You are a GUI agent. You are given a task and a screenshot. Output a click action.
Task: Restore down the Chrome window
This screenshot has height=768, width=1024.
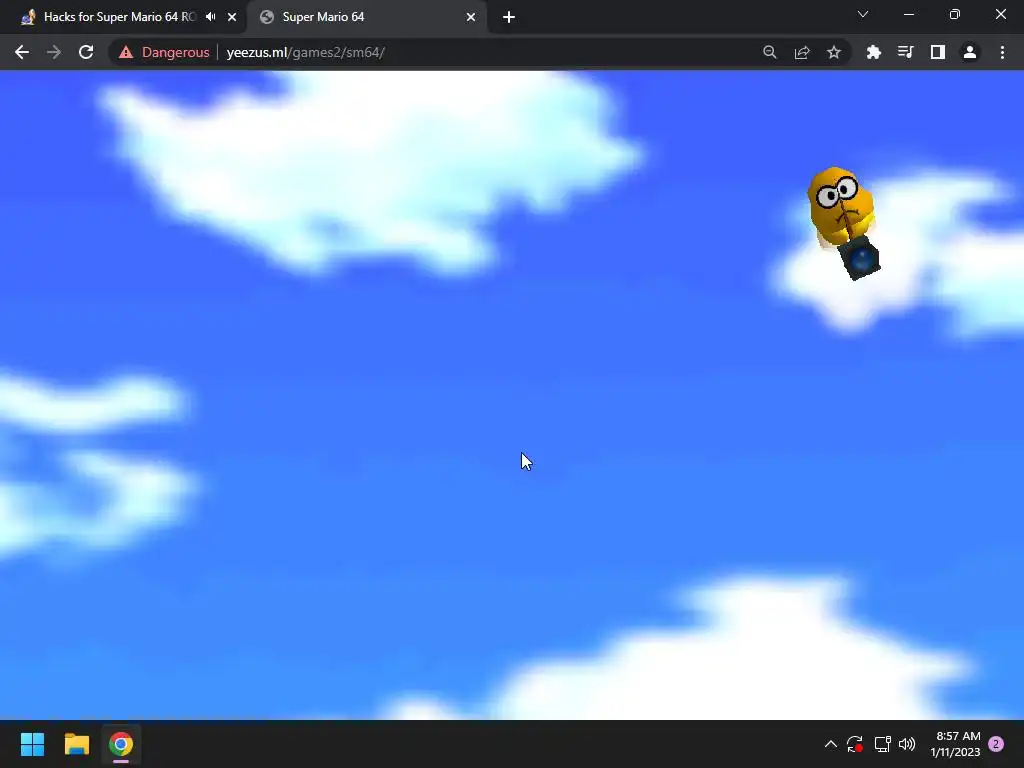(955, 14)
